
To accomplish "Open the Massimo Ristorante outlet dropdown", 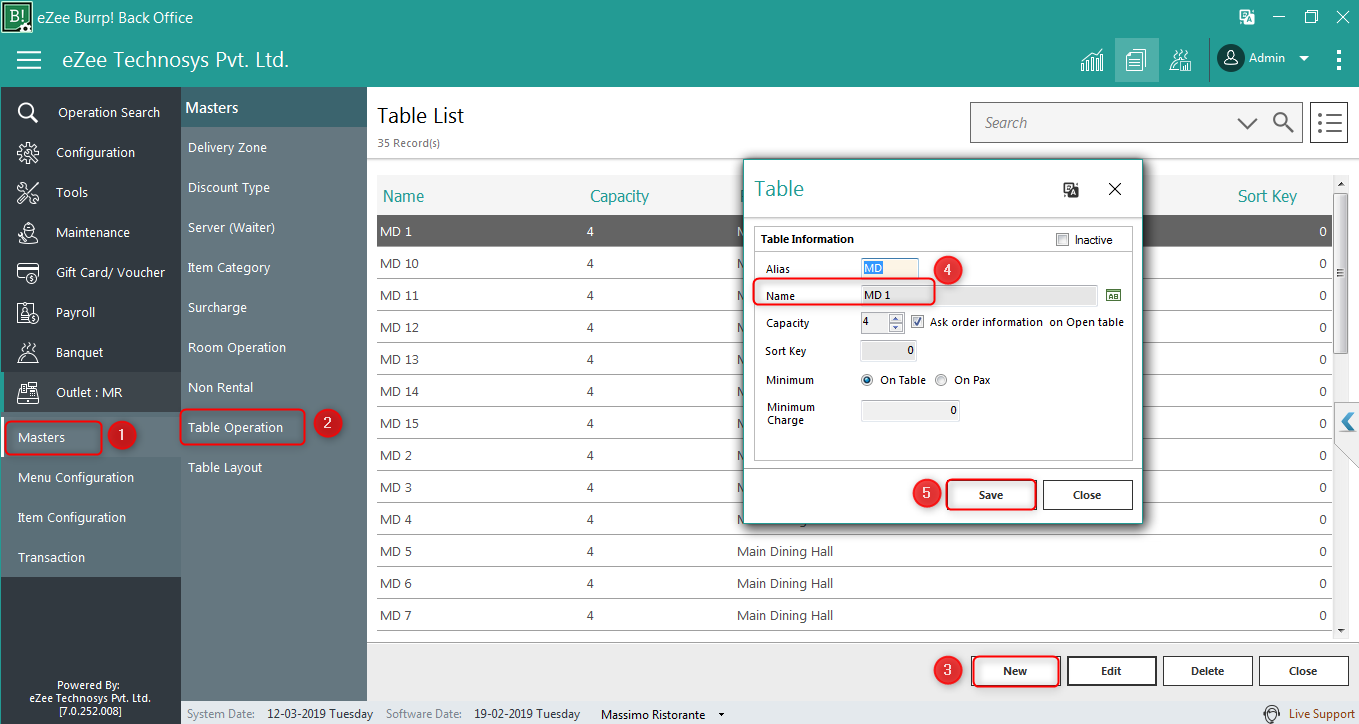I will pos(722,715).
